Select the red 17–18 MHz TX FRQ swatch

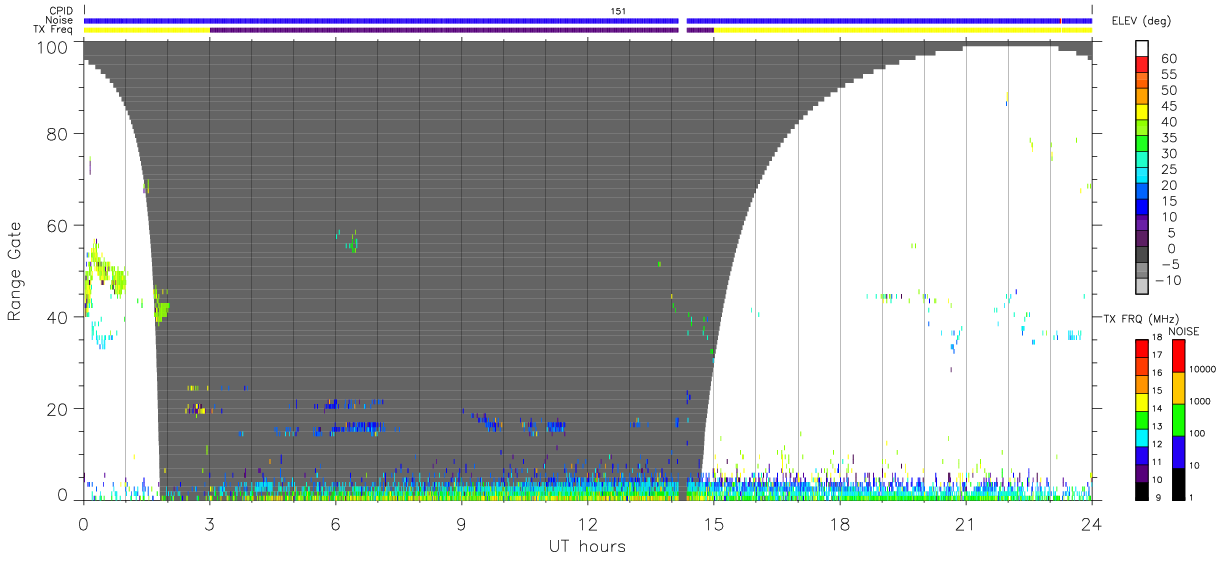pos(1141,349)
